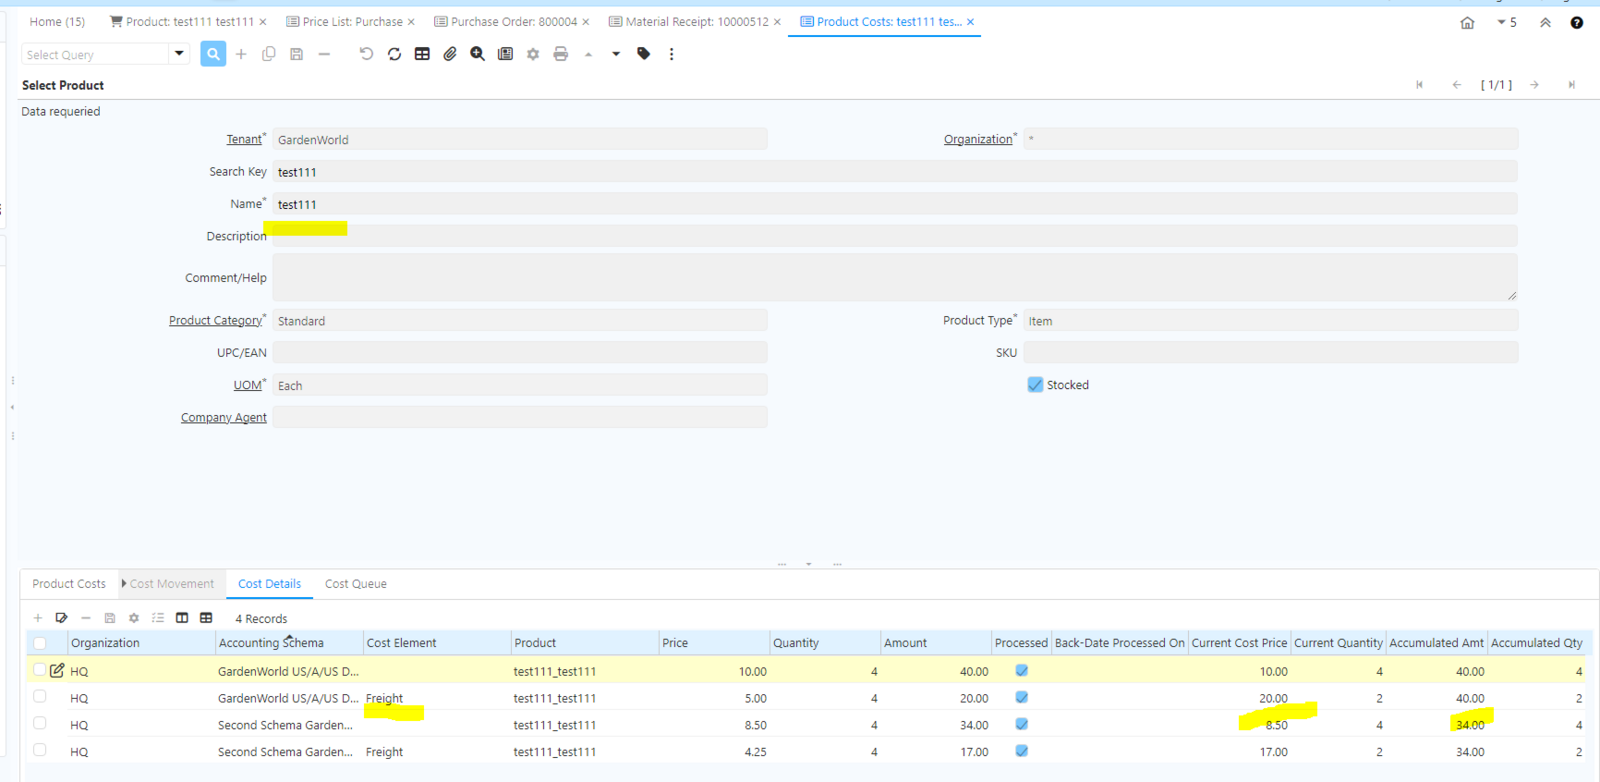Click the label tag icon in toolbar
This screenshot has width=1600, height=782.
coord(644,54)
